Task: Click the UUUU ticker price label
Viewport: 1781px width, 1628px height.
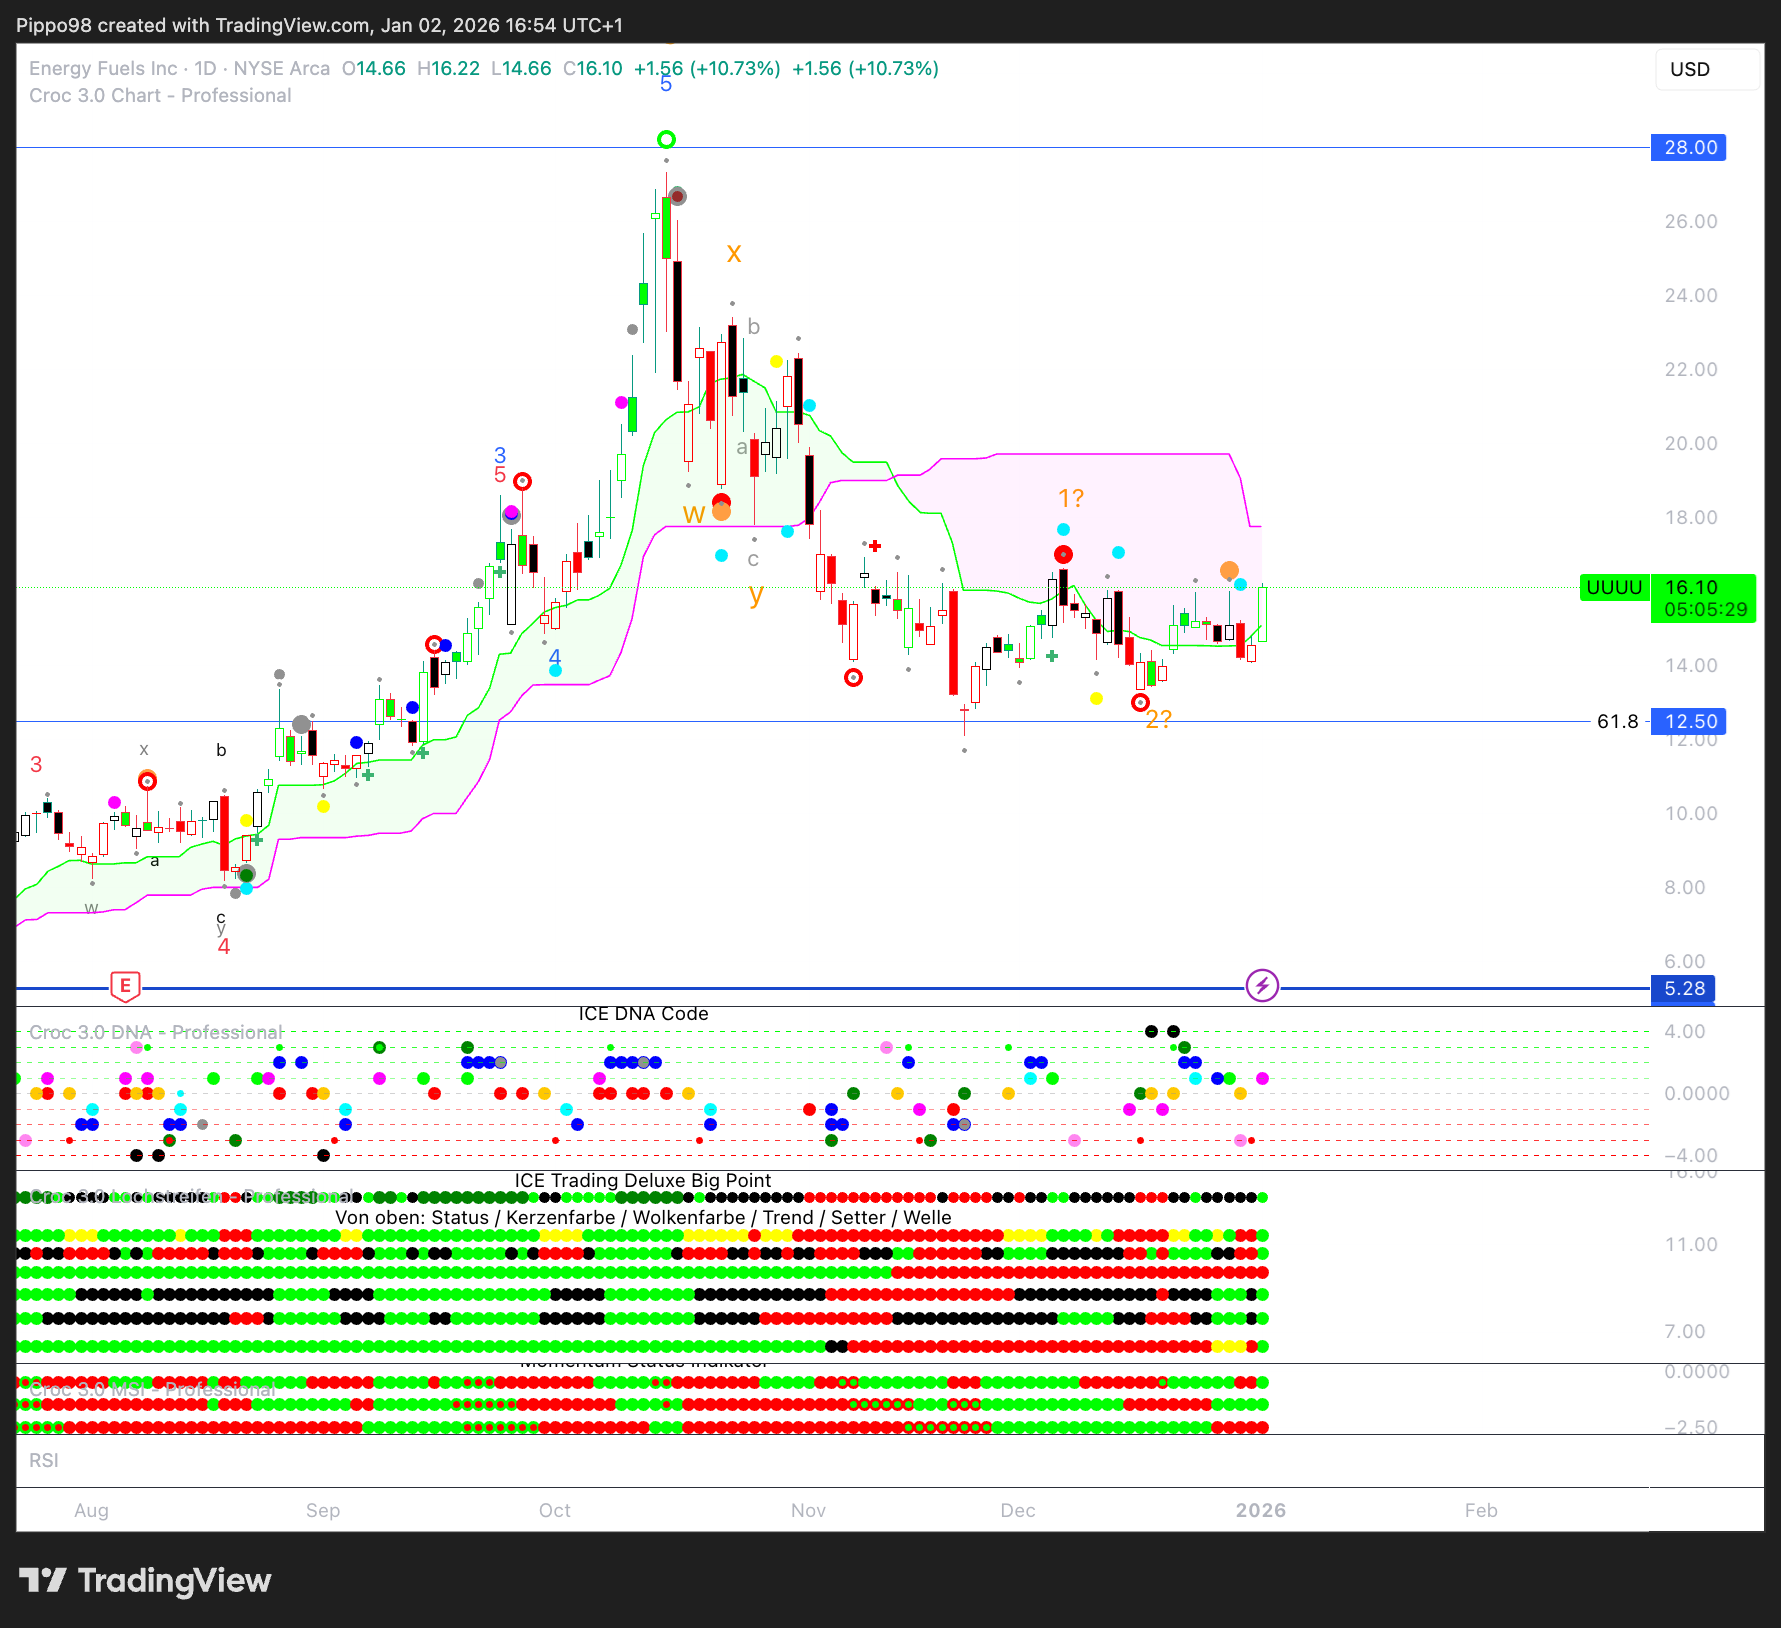Action: pos(1614,588)
